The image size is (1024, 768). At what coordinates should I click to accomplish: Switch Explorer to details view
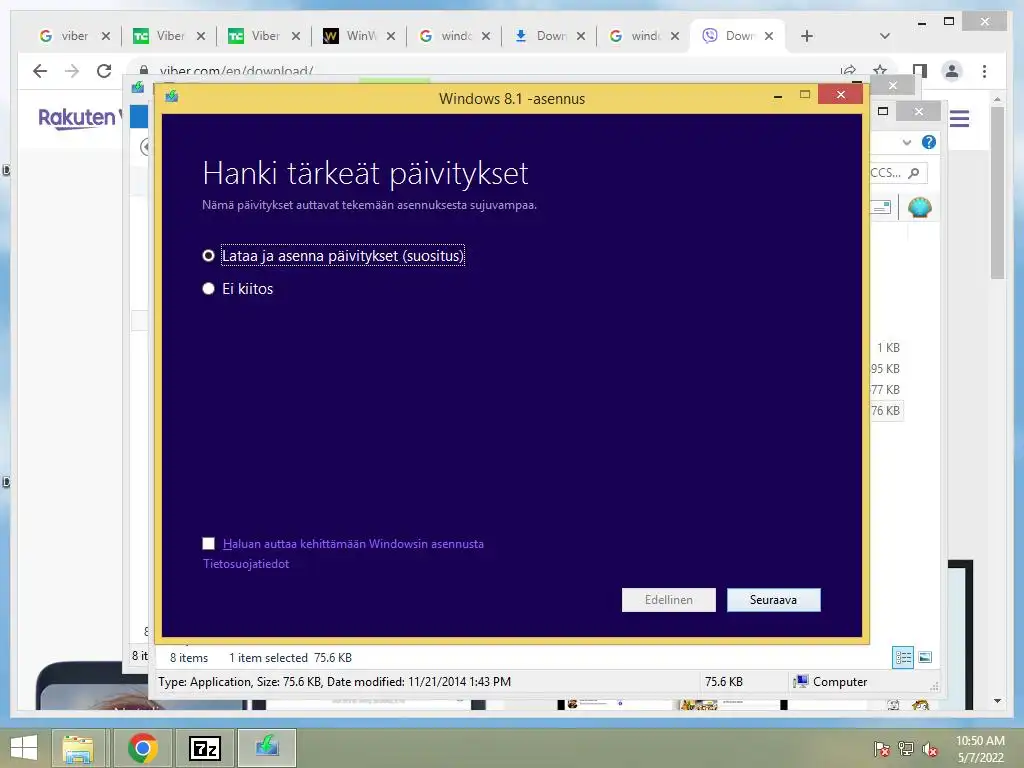click(903, 657)
